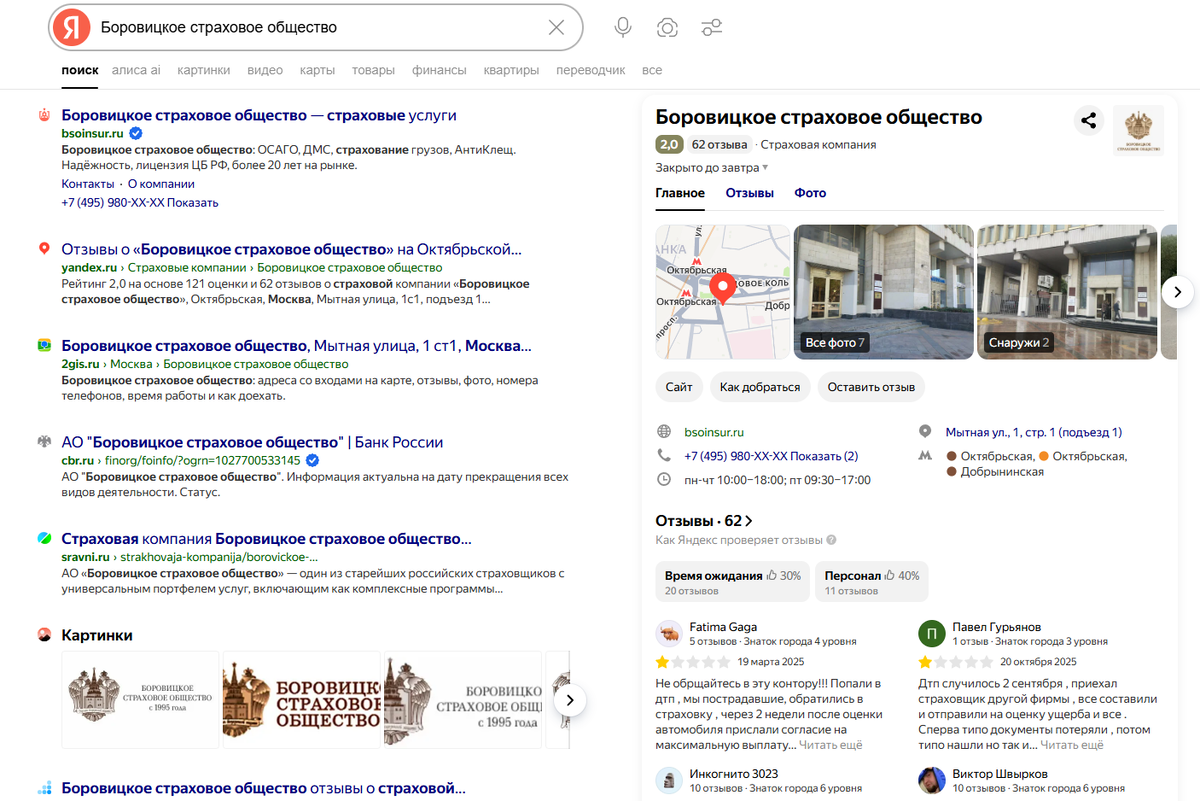
Task: Open Инкогнито 3023's avatar
Action: coord(669,780)
